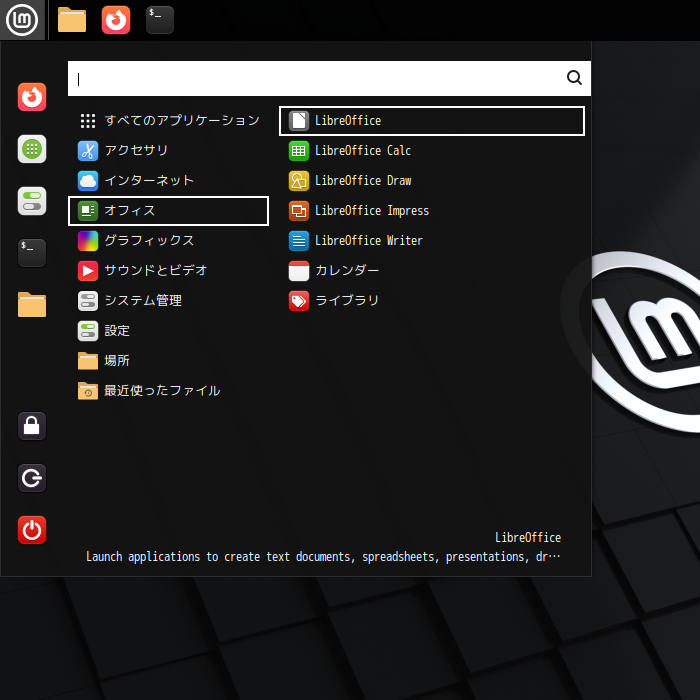Screen dimensions: 700x700
Task: Click the rainbow グラフィックス icon
Action: (88, 241)
